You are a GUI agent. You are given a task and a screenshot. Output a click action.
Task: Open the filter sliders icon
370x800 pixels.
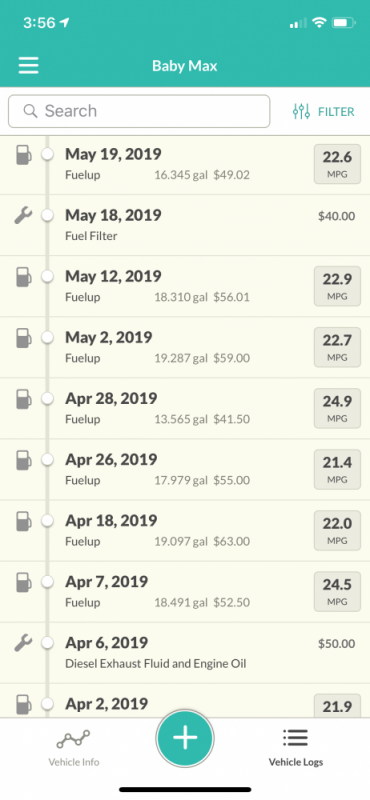pyautogui.click(x=301, y=111)
